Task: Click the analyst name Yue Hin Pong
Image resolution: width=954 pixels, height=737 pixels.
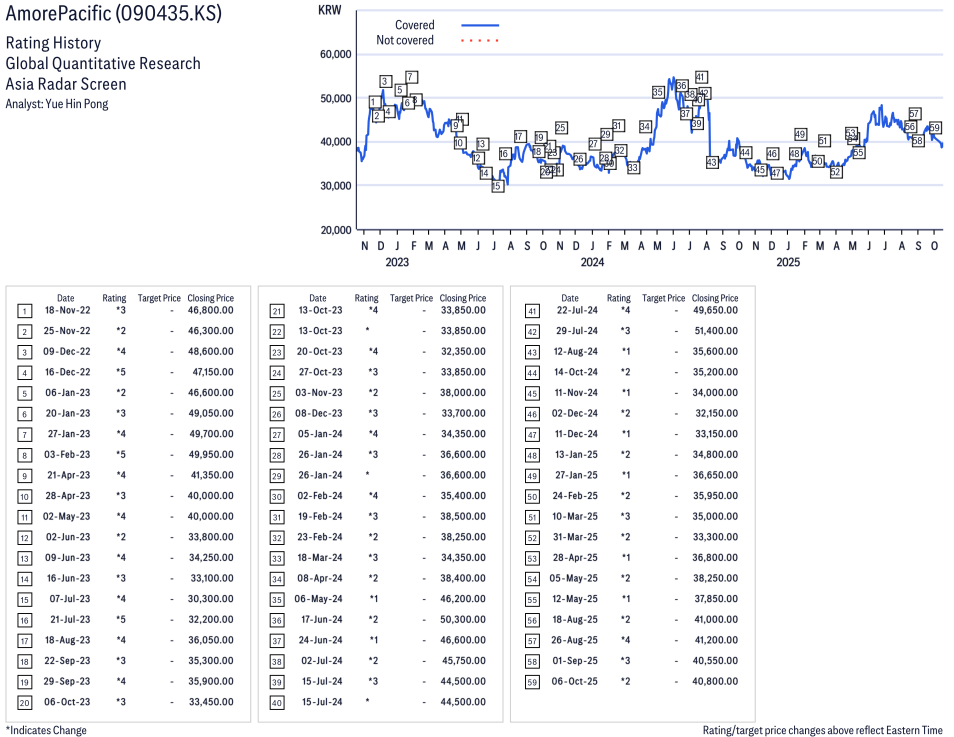Action: (x=75, y=104)
